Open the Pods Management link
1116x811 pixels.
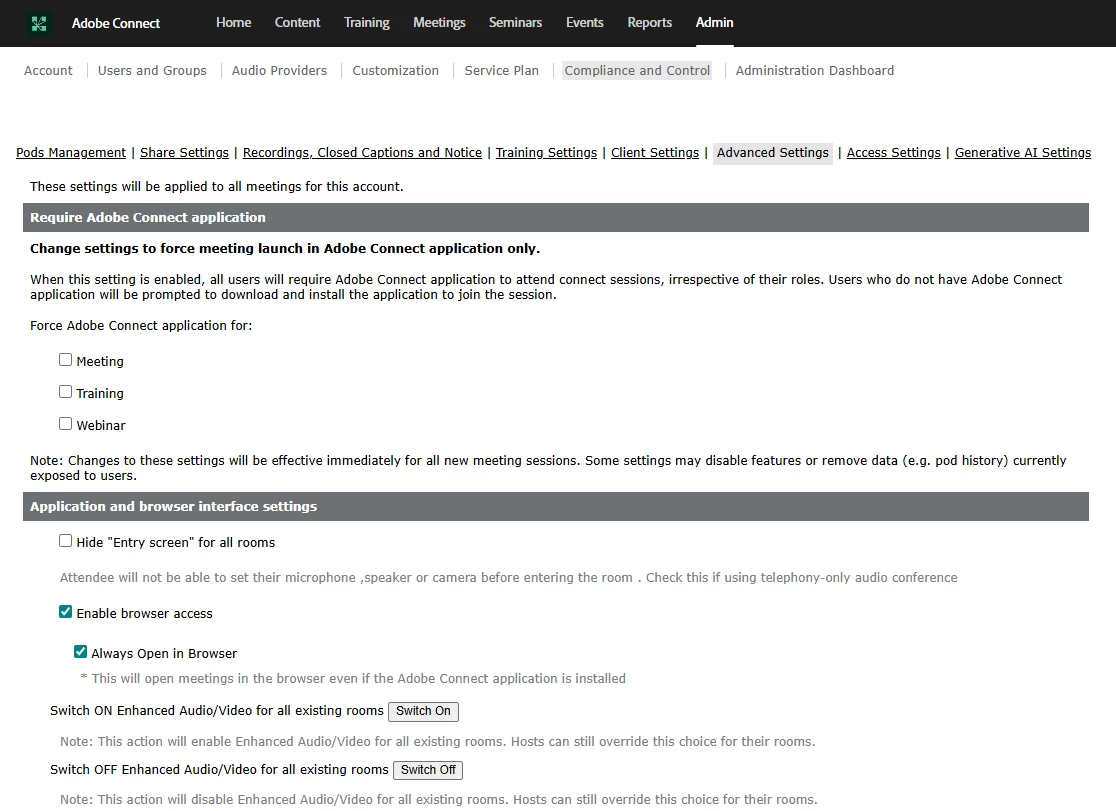pyautogui.click(x=71, y=152)
